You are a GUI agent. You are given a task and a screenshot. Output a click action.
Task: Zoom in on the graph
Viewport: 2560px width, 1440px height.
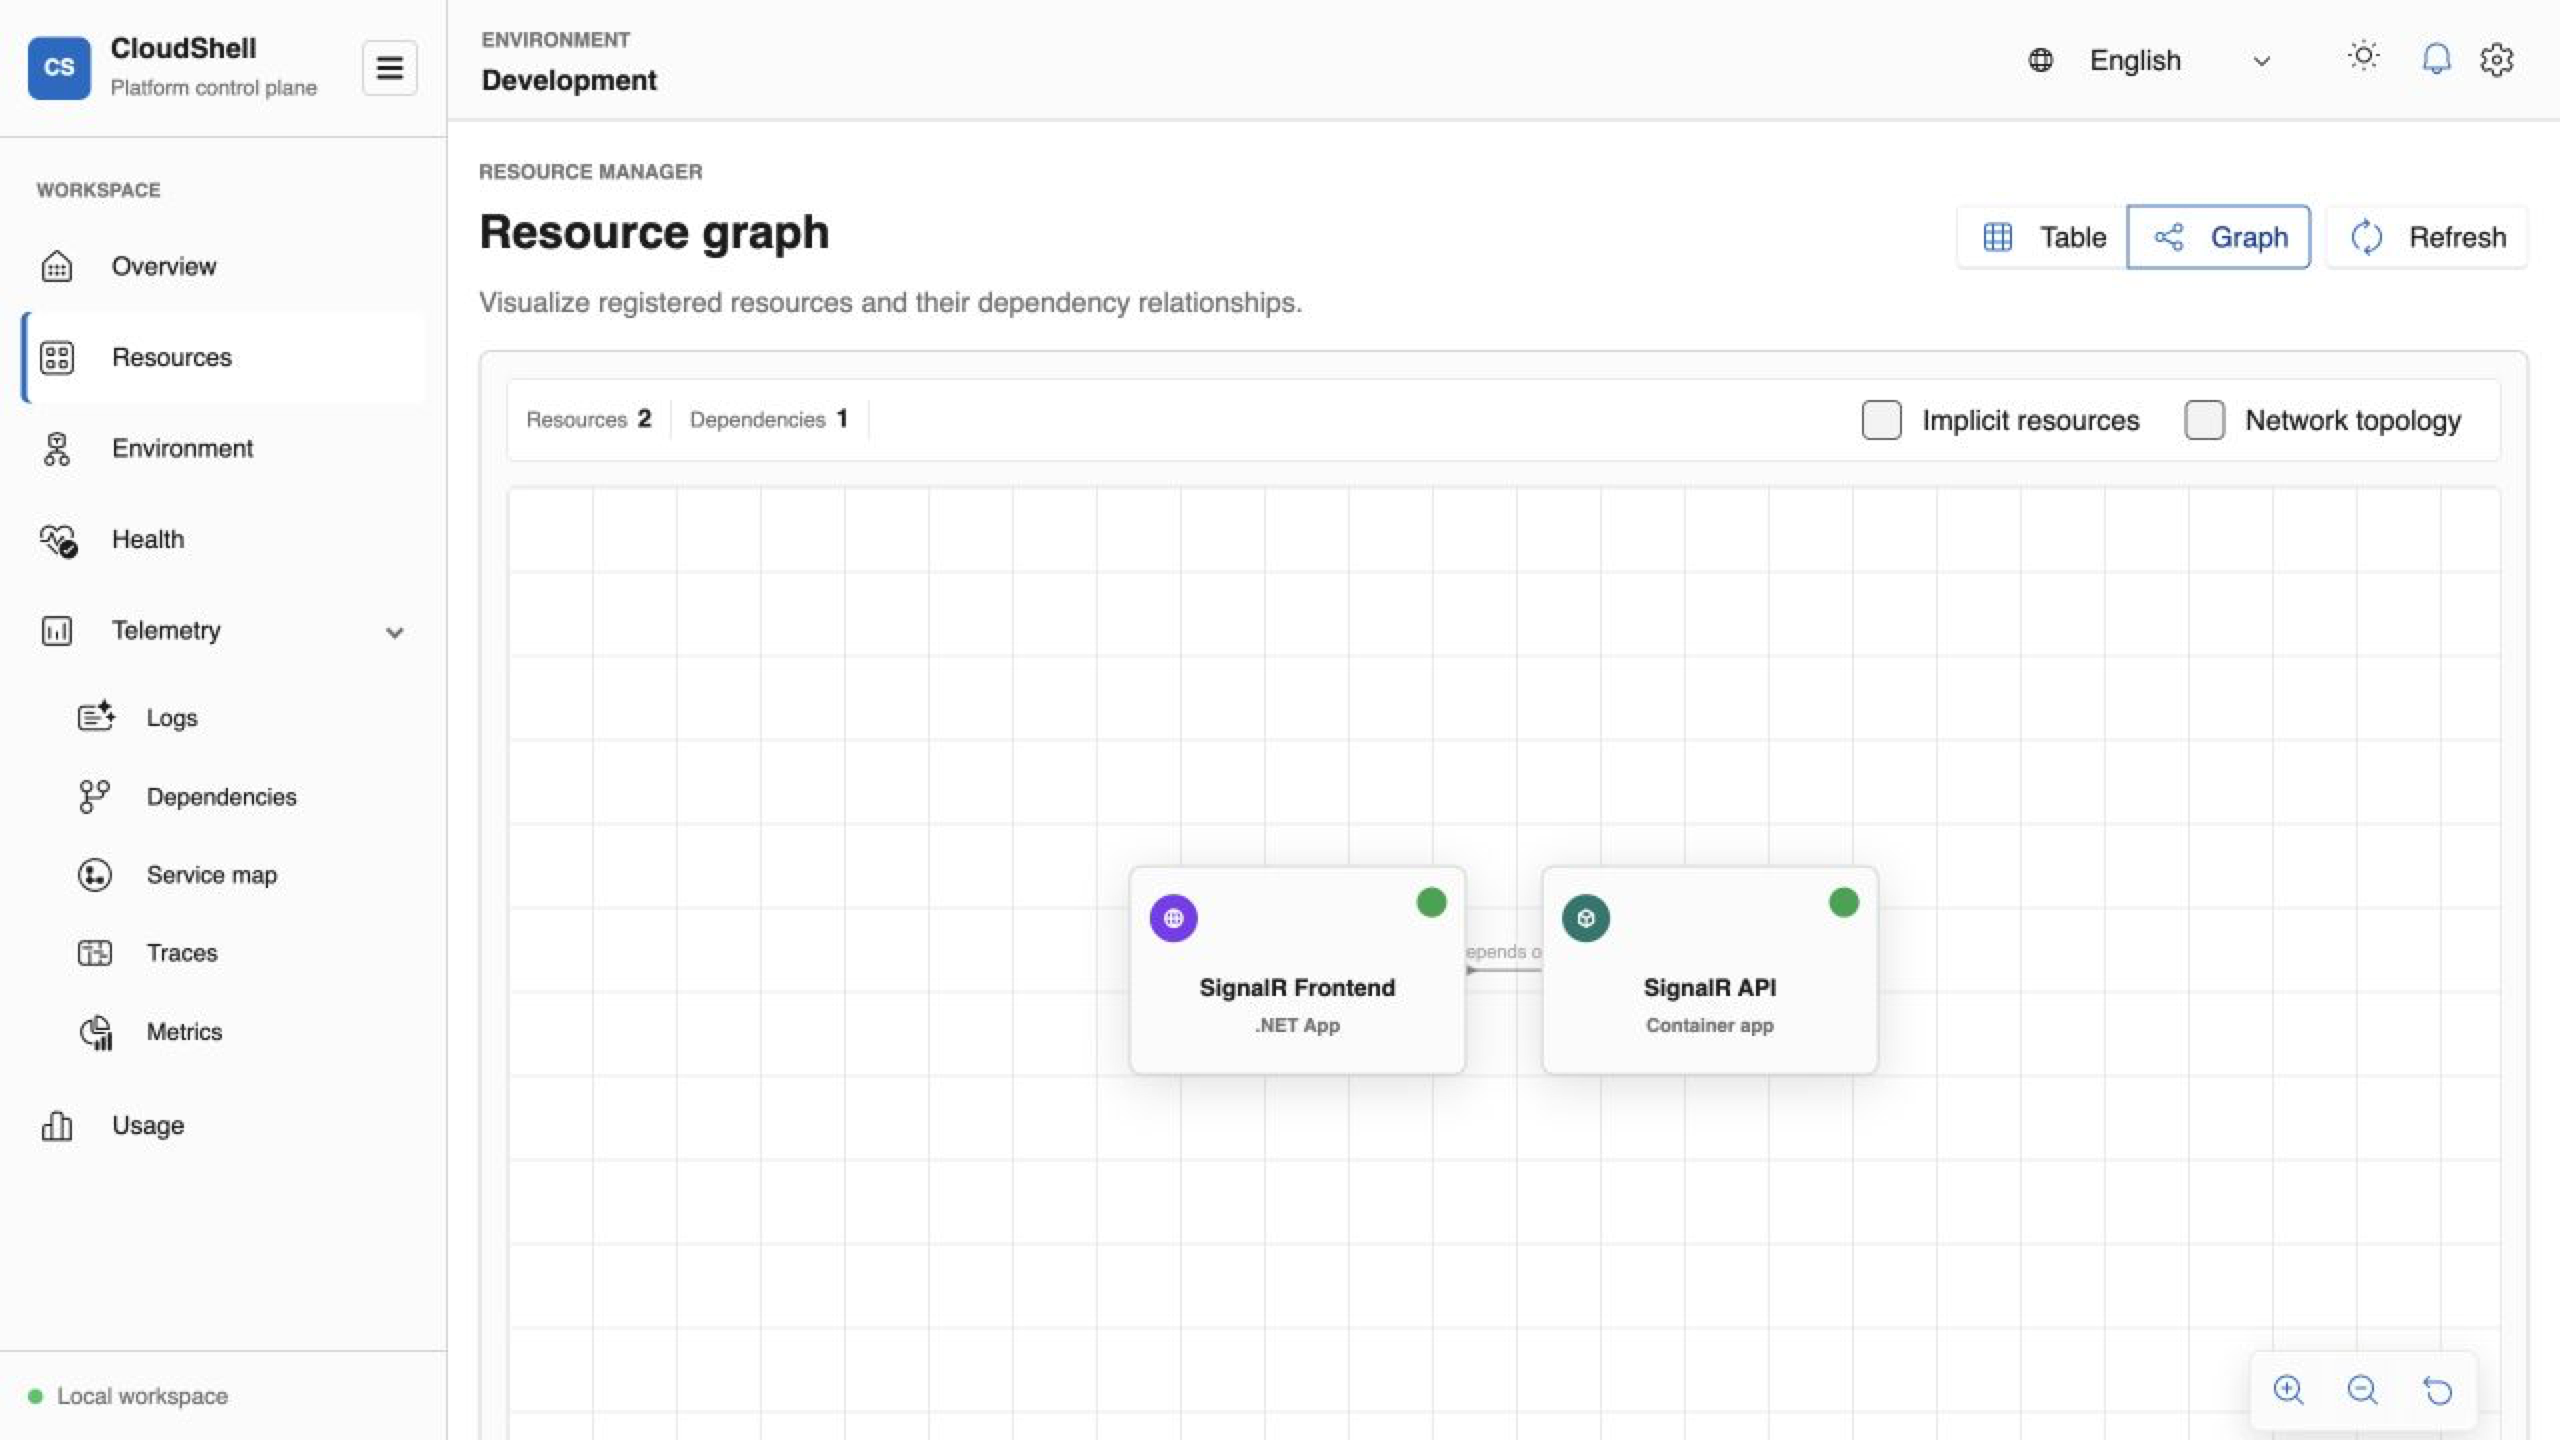[2288, 1390]
